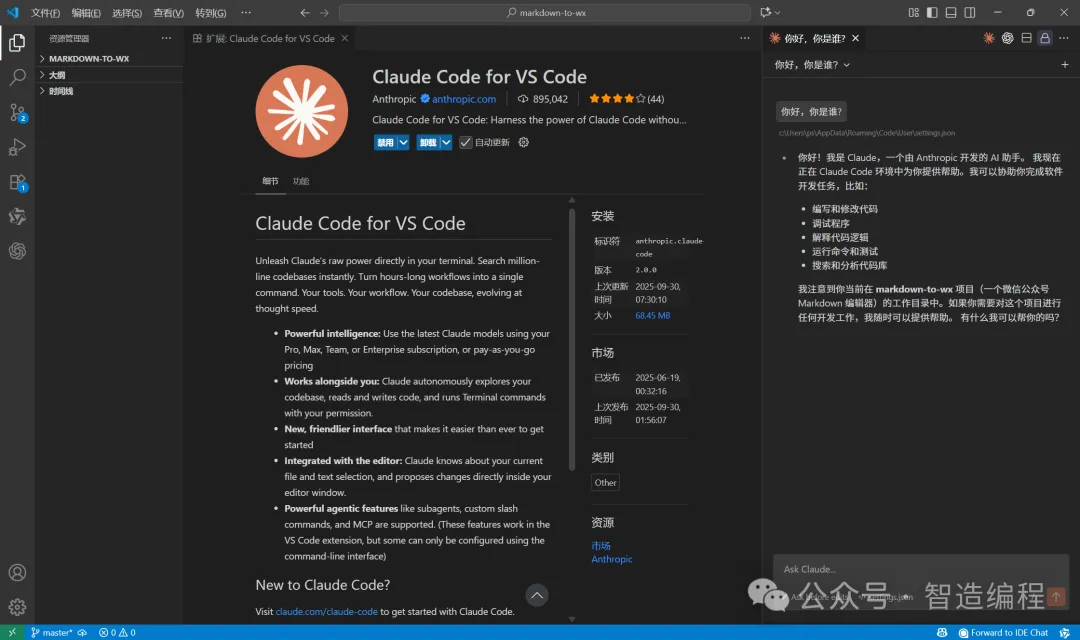Open the 选择 (Selection) menu
The height and width of the screenshot is (640, 1080).
click(127, 12)
